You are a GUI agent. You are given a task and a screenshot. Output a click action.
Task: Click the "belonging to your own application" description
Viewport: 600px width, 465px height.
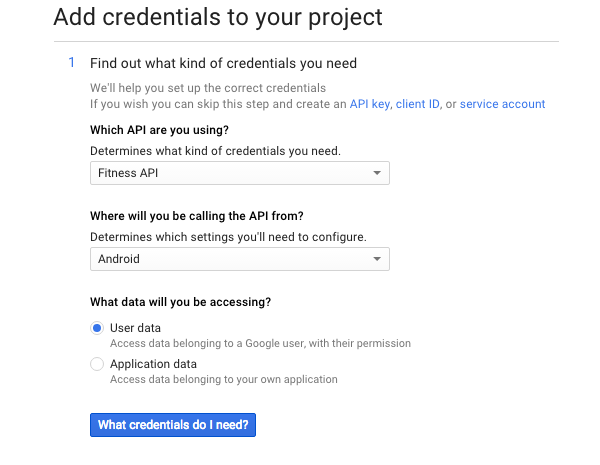tap(223, 379)
